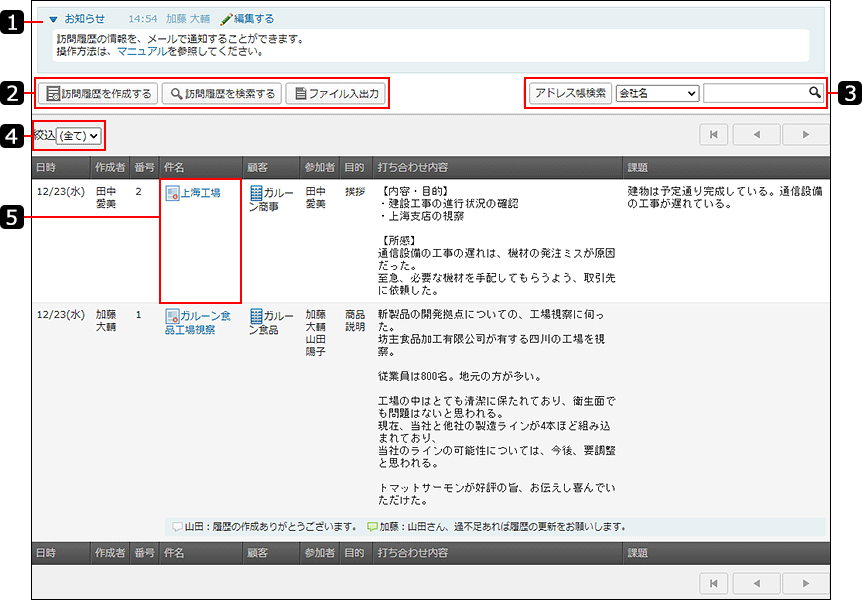Open the 絞込 (全て) filter dropdown
Viewport: 862px width, 600px height.
(79, 135)
